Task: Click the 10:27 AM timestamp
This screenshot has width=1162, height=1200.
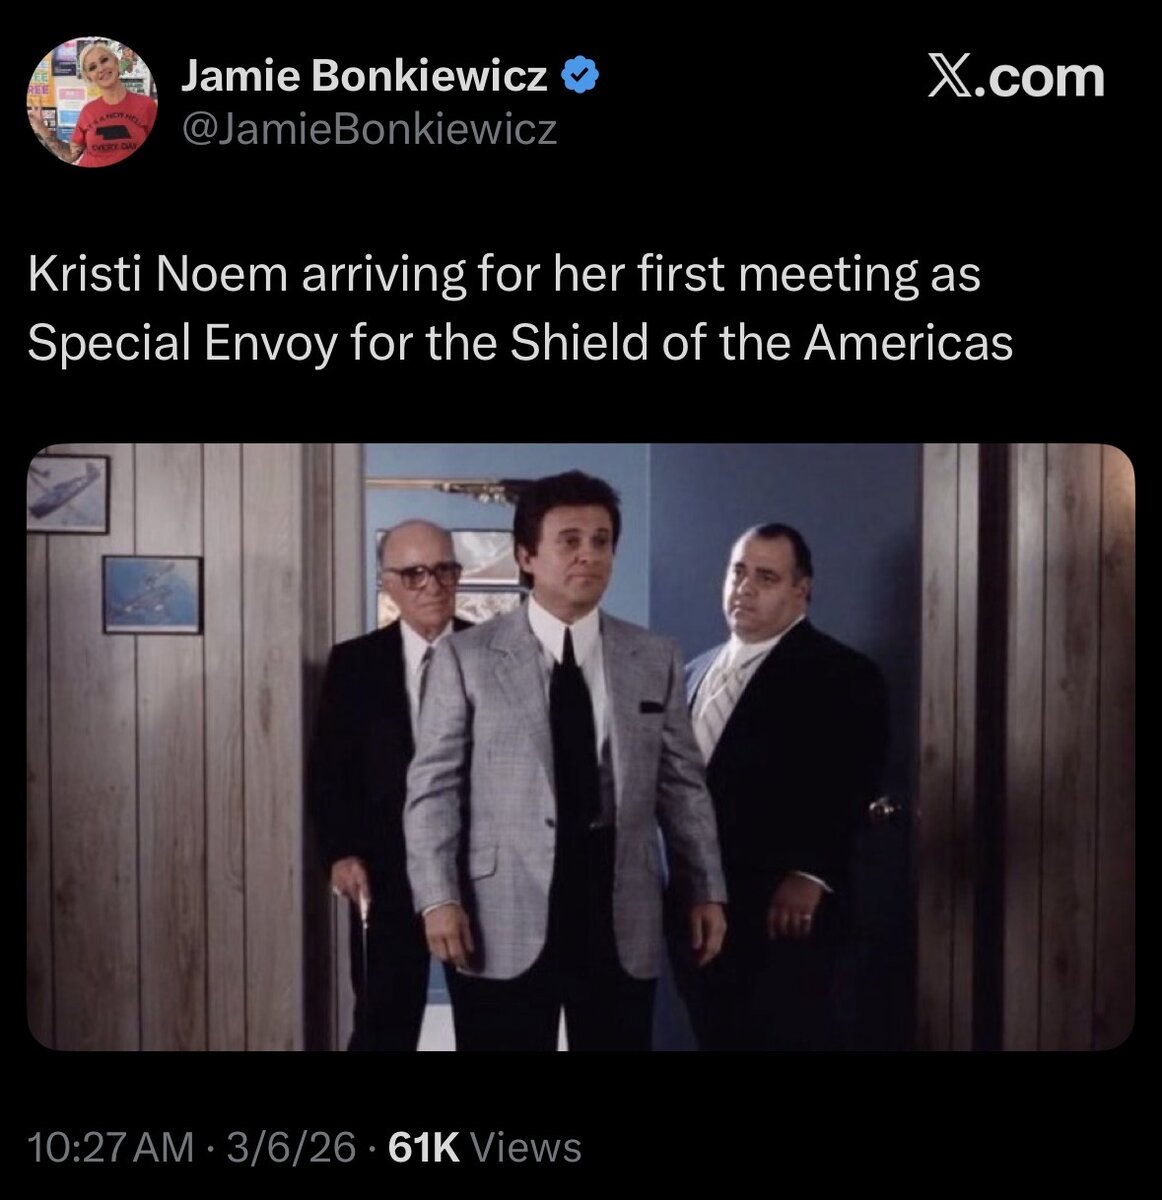Action: pyautogui.click(x=112, y=1148)
